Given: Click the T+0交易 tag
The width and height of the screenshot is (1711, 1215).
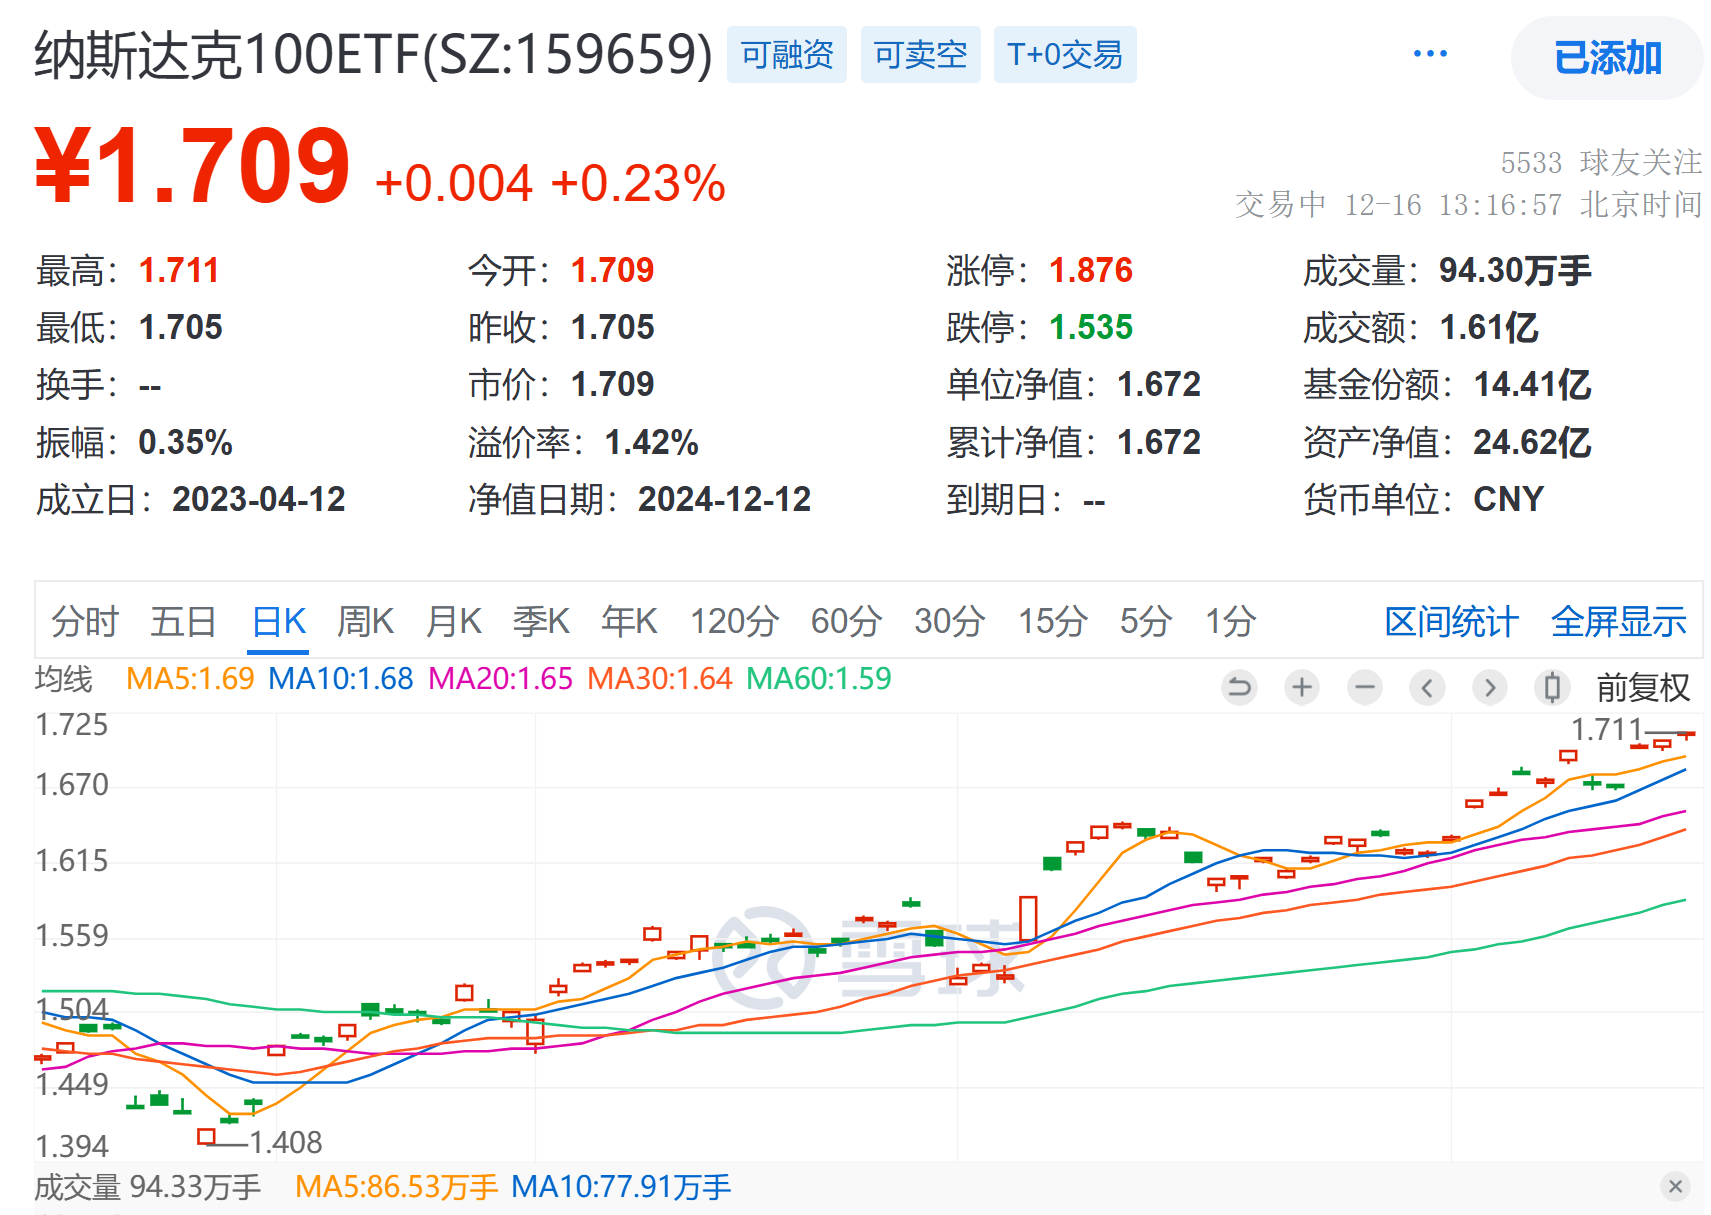Looking at the screenshot, I should click(1065, 54).
